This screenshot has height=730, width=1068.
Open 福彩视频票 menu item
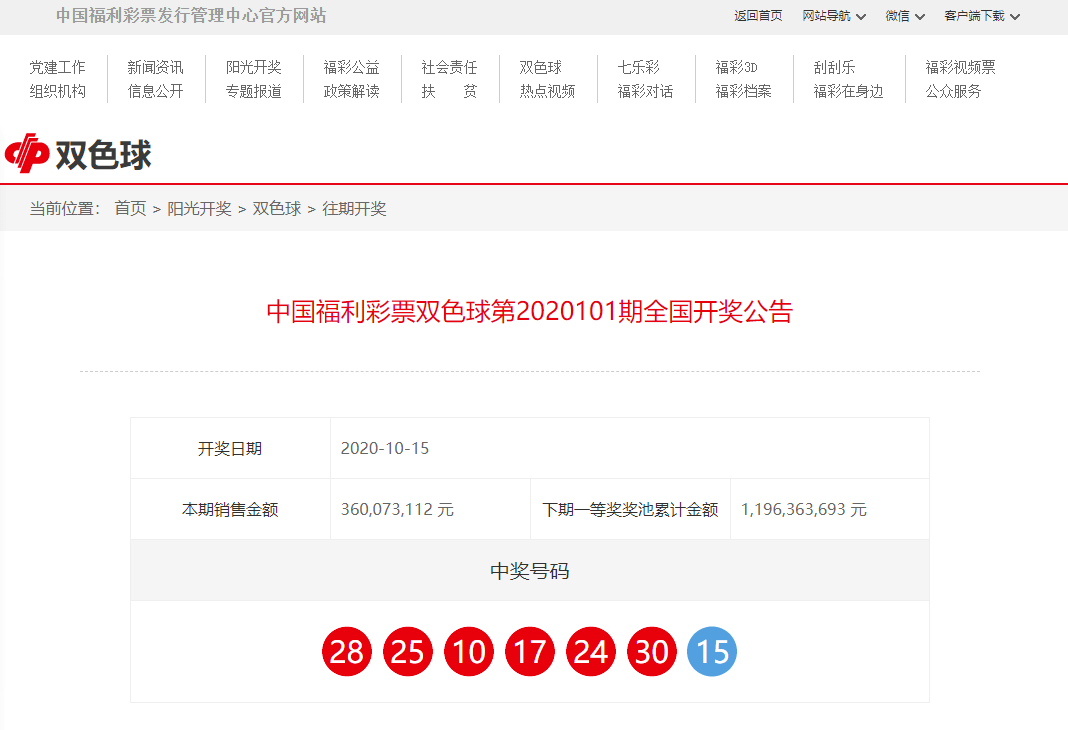click(x=960, y=67)
